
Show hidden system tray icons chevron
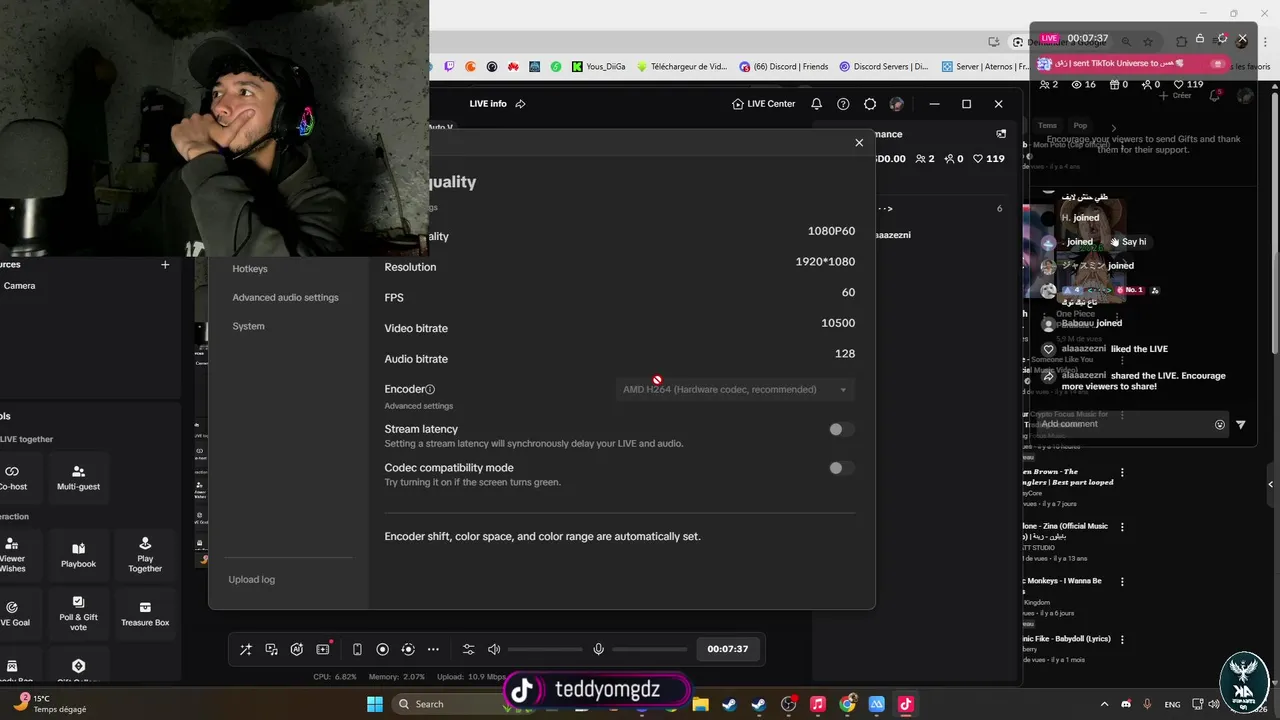pos(1105,704)
